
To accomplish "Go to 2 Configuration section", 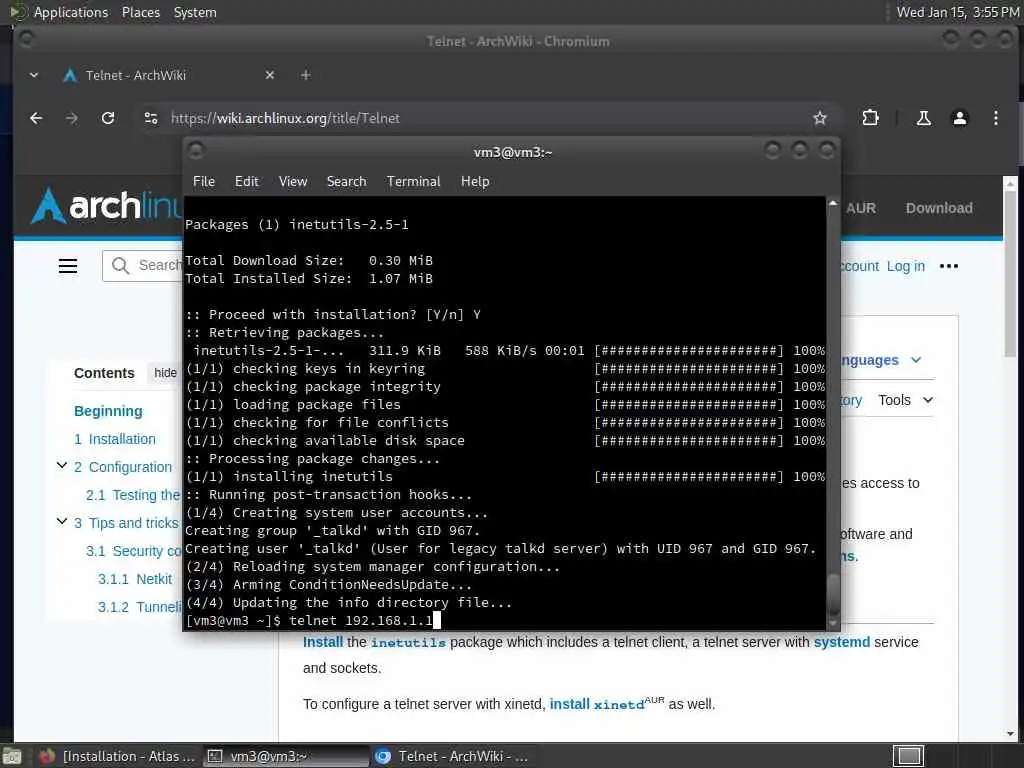I will (123, 467).
